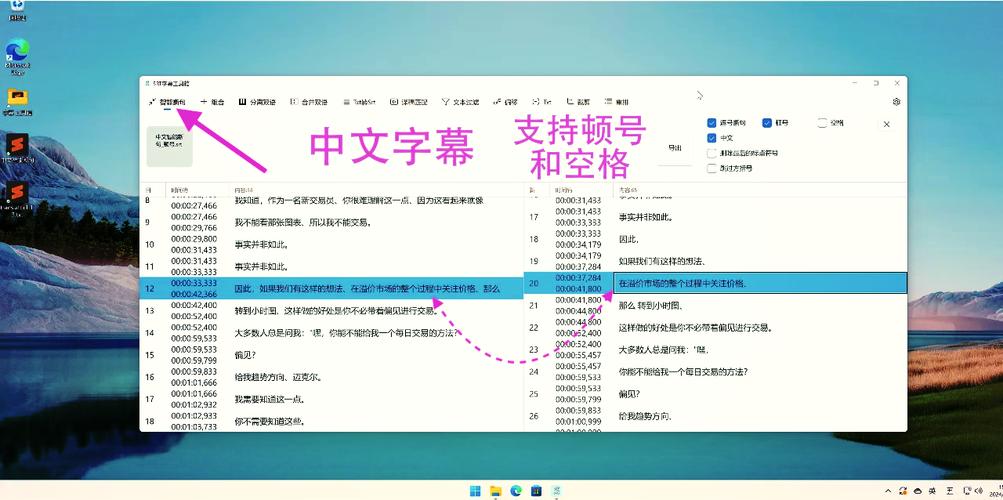Select right row 19 '如果我们有这样的想法'

715,261
